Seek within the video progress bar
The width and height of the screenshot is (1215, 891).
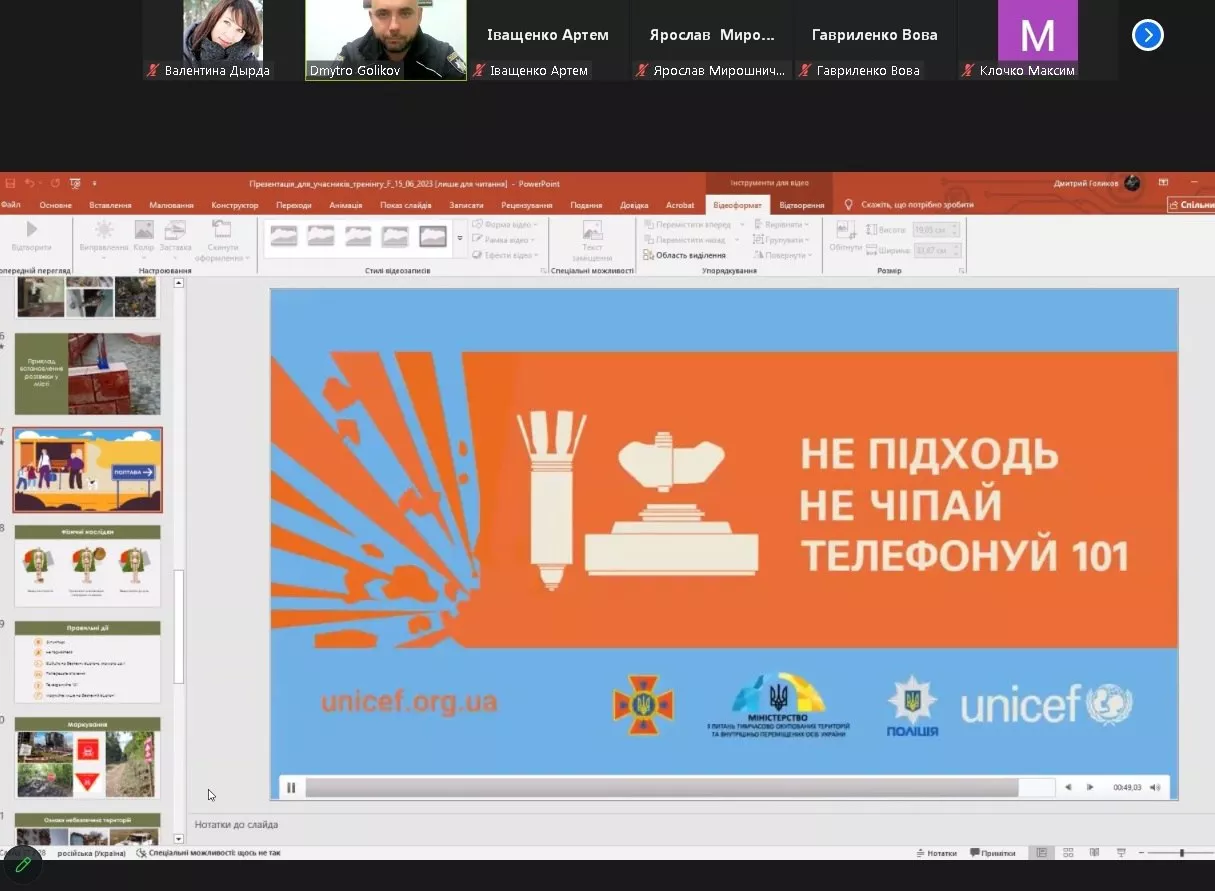click(660, 788)
